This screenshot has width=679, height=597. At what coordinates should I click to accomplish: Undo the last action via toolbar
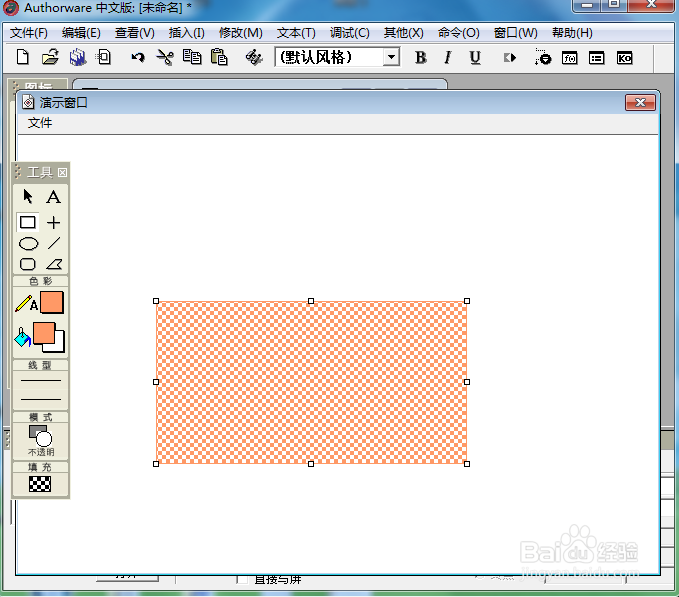(x=138, y=57)
